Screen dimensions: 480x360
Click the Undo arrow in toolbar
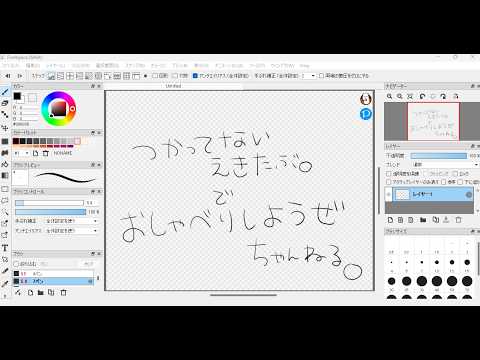[7, 76]
